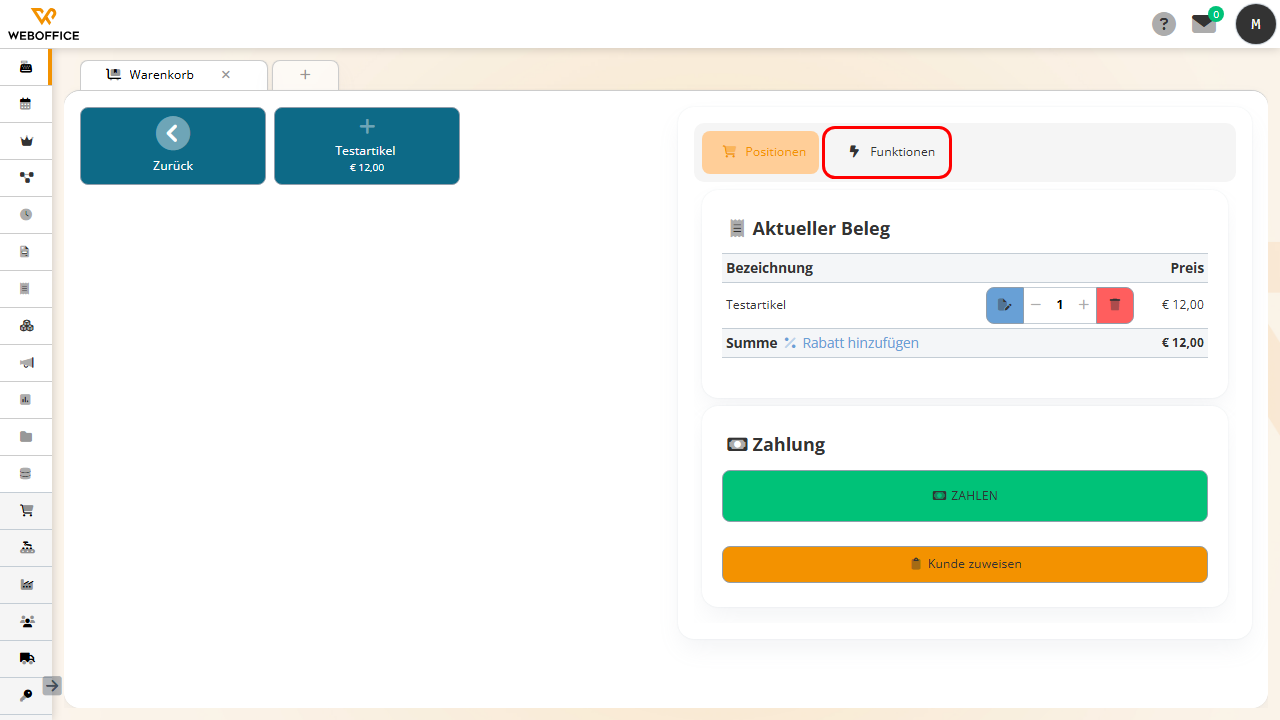Open the clock icon in sidebar
The height and width of the screenshot is (720, 1280).
[26, 214]
